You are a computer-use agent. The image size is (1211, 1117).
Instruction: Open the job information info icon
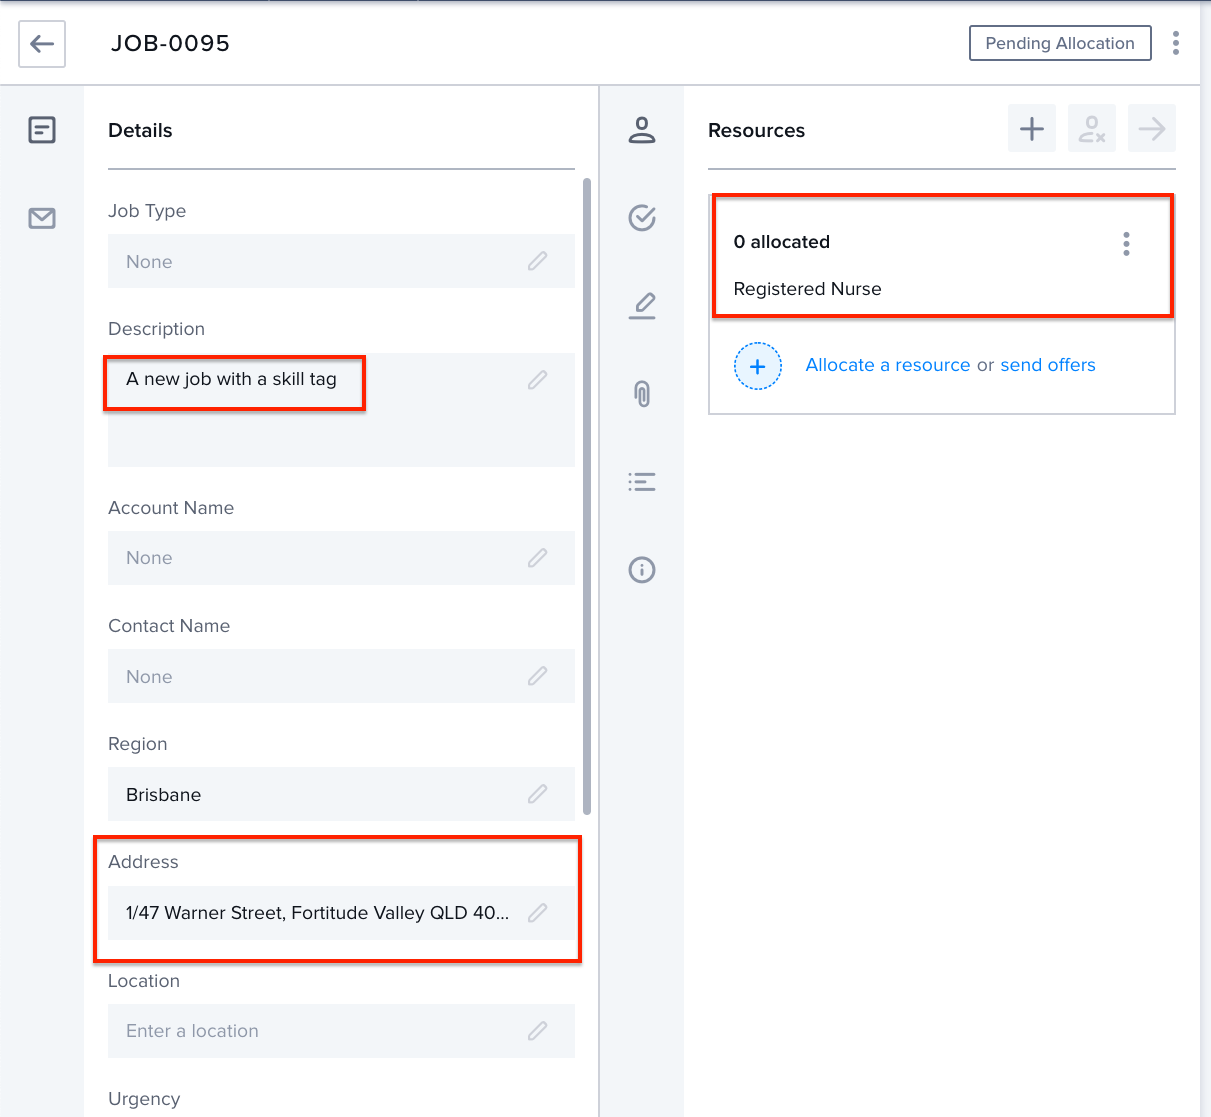(642, 570)
